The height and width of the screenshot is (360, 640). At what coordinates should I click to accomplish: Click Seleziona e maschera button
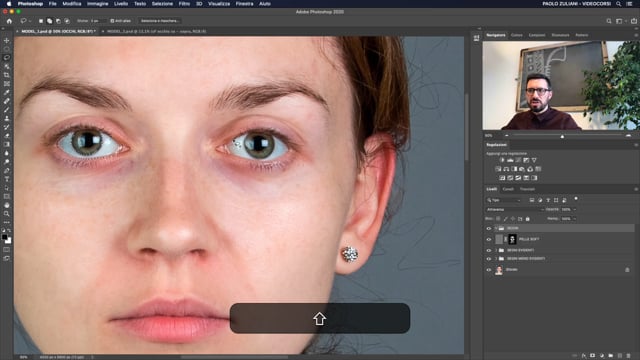[x=160, y=21]
